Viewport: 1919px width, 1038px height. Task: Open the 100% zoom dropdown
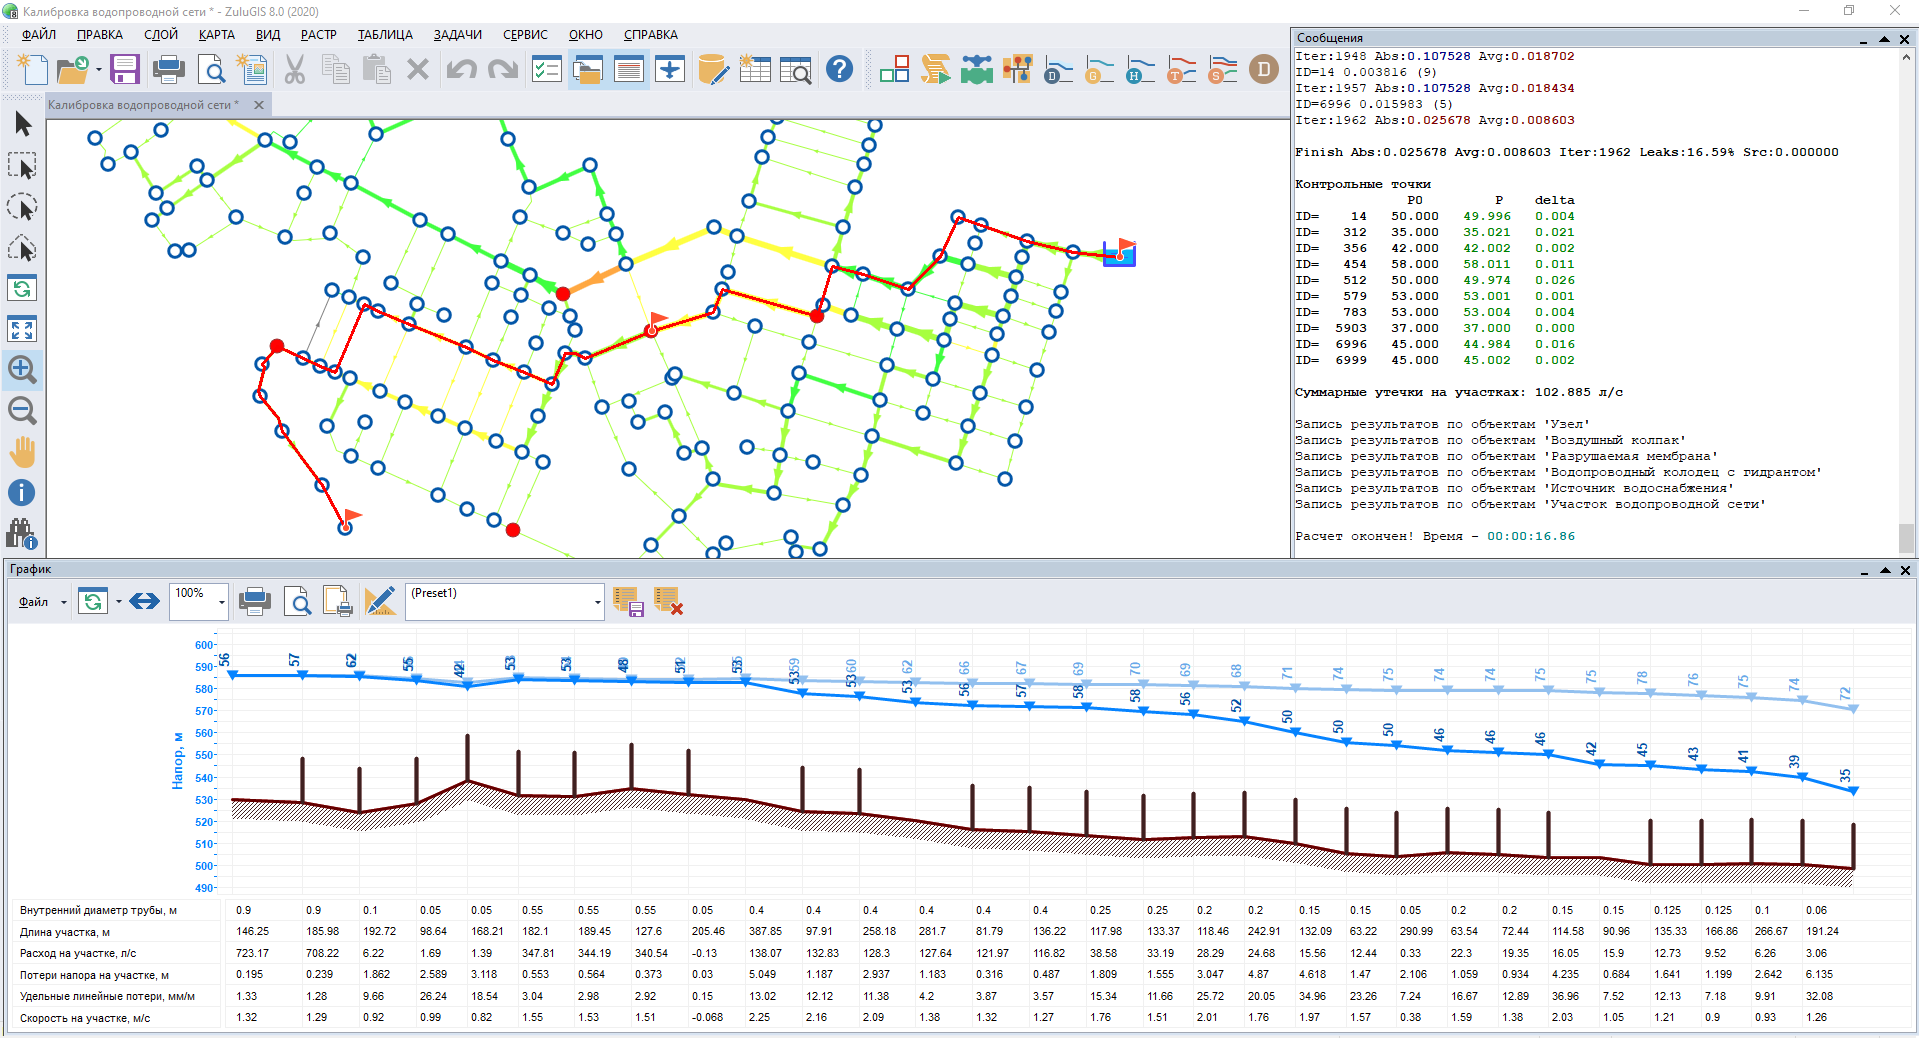click(221, 601)
